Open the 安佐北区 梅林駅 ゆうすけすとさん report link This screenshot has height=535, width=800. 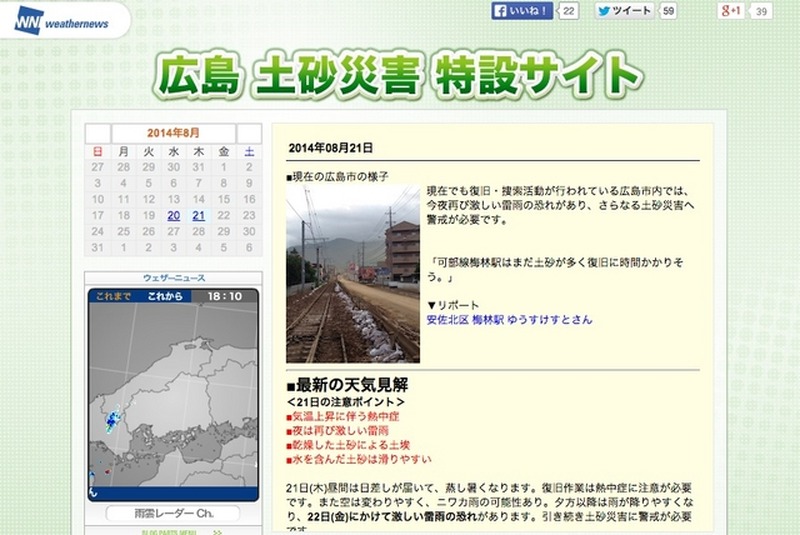point(509,320)
